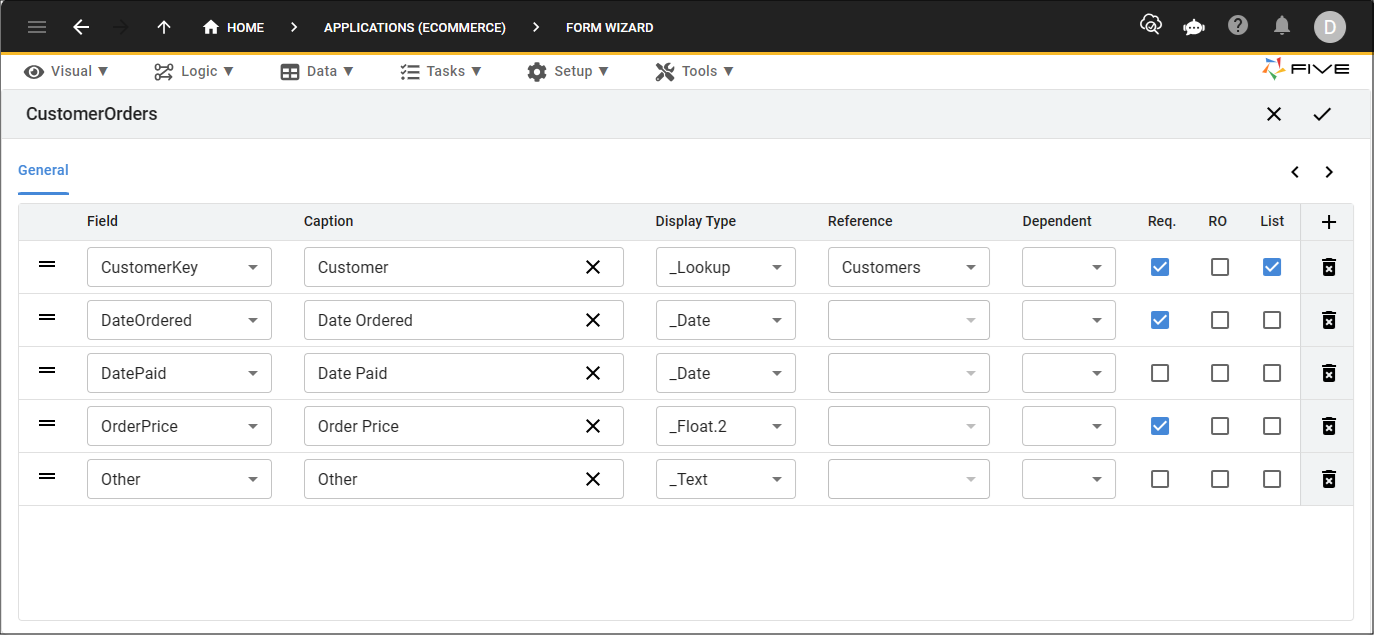The width and height of the screenshot is (1374, 635).
Task: Clear the Other caption text
Action: pos(593,479)
